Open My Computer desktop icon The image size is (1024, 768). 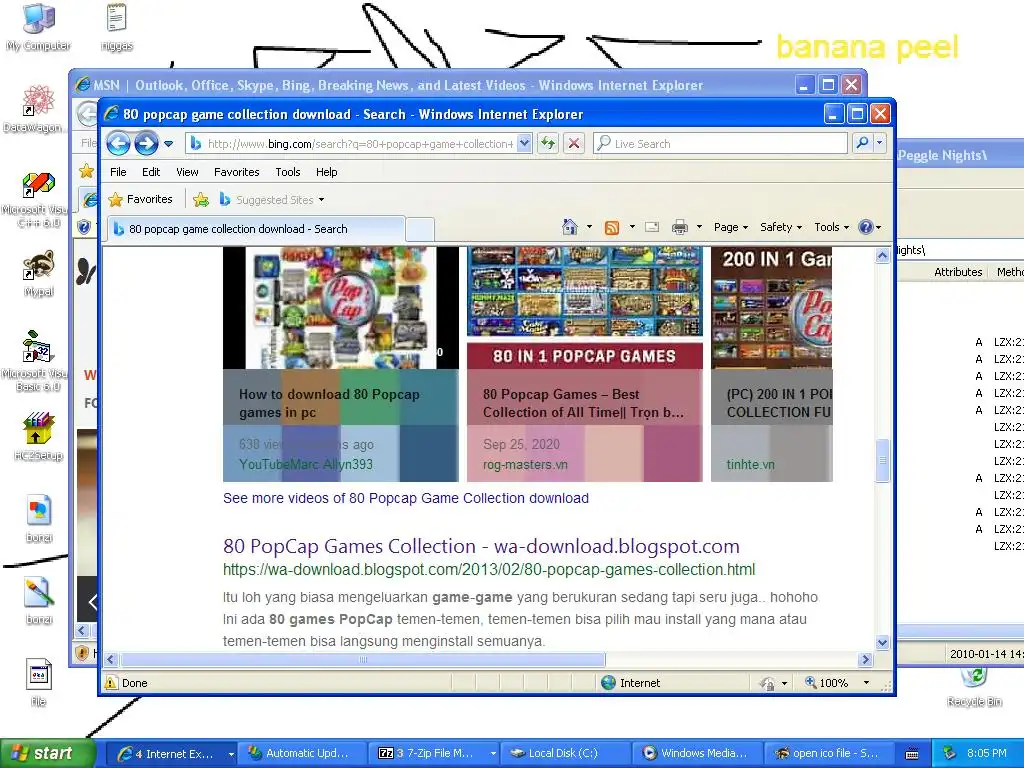click(x=39, y=27)
